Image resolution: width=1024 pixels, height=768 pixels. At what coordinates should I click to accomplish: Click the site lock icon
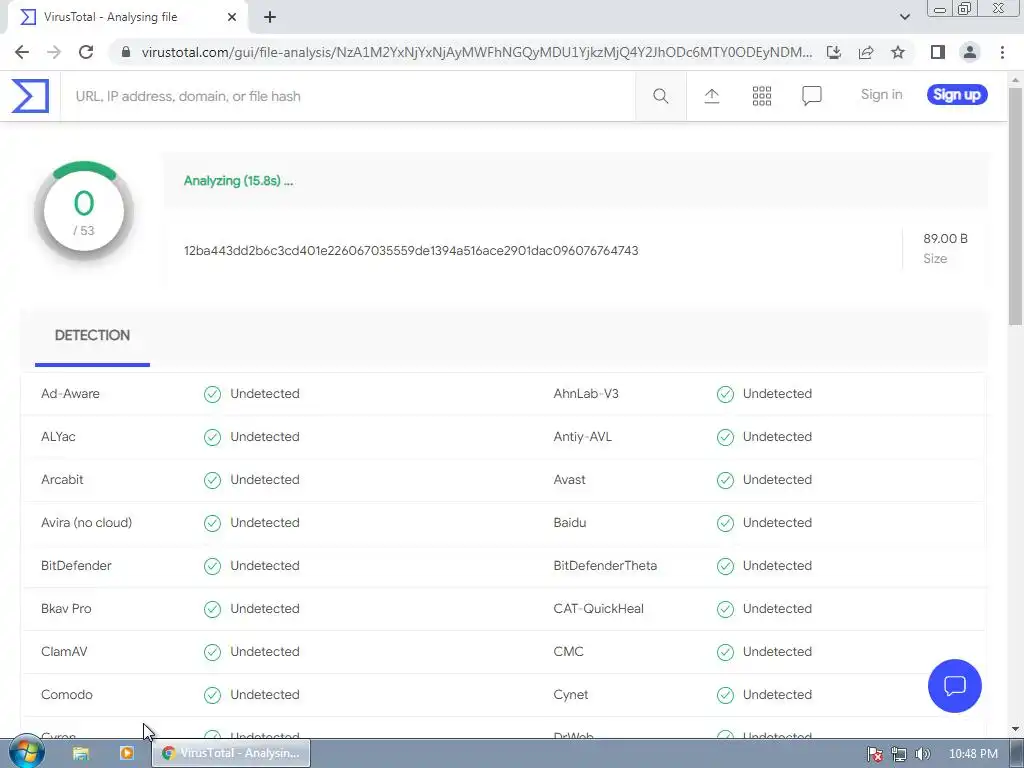coord(126,52)
